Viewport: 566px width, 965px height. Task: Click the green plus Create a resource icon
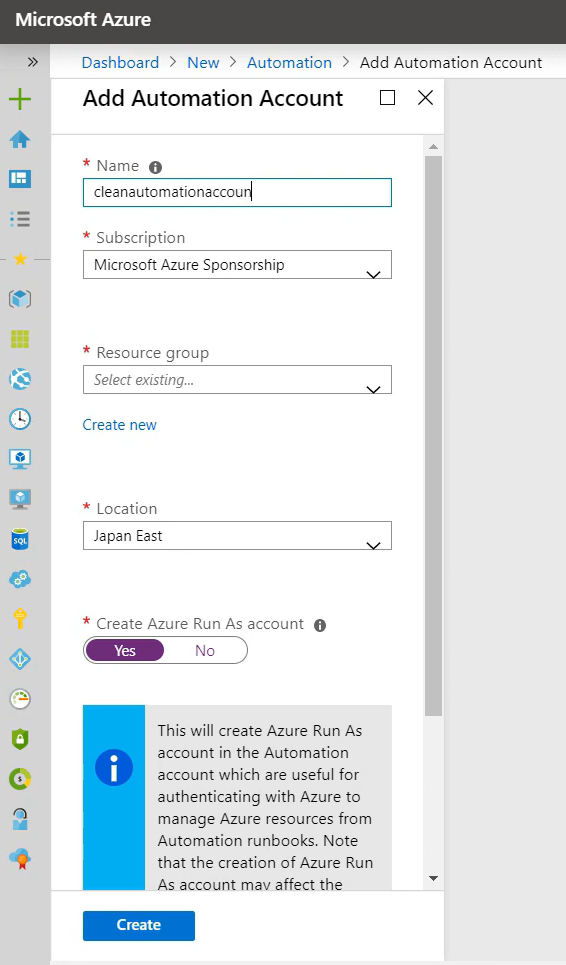tap(20, 99)
